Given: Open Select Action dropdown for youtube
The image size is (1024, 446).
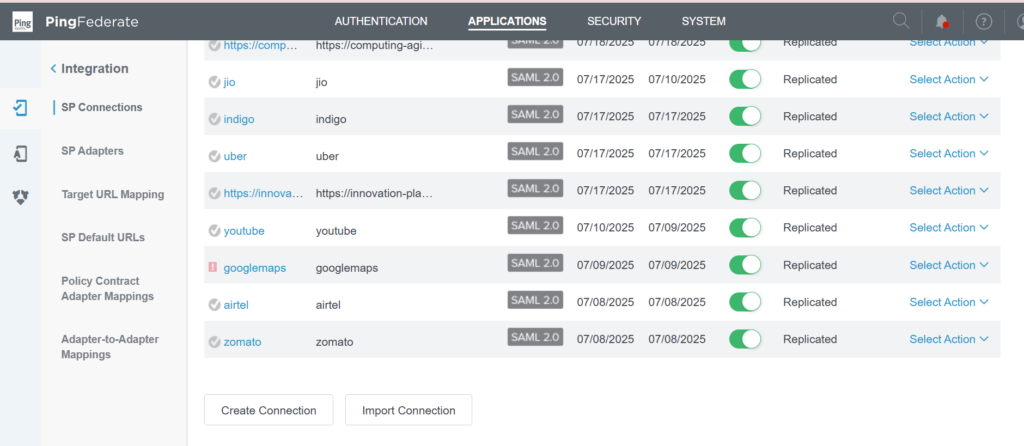Looking at the screenshot, I should click(x=949, y=227).
